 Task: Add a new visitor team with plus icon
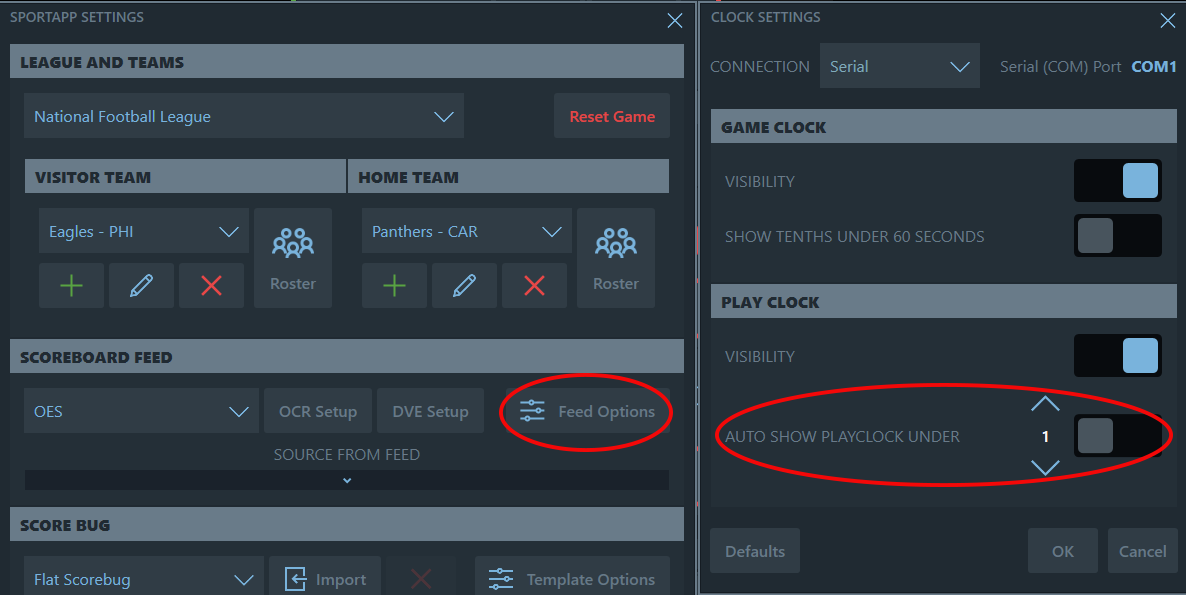(71, 285)
